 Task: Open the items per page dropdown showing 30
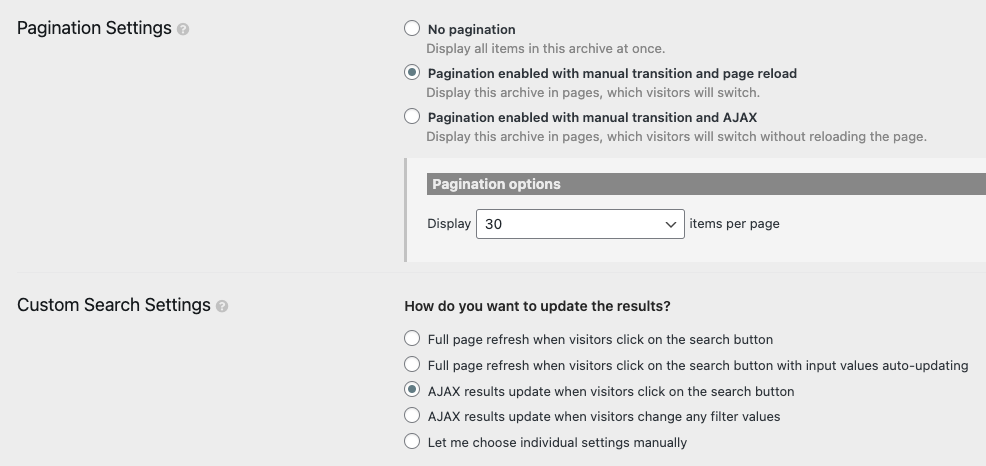pos(580,224)
